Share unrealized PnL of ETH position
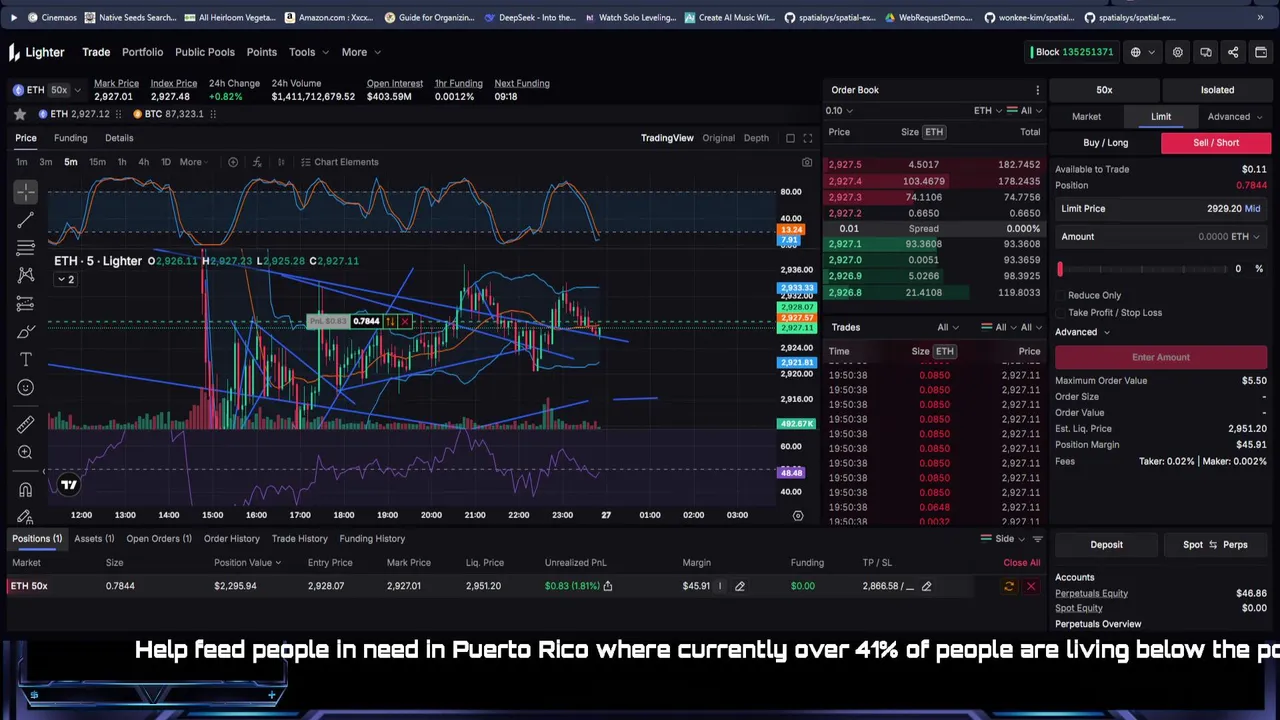1280x720 pixels. tap(607, 586)
